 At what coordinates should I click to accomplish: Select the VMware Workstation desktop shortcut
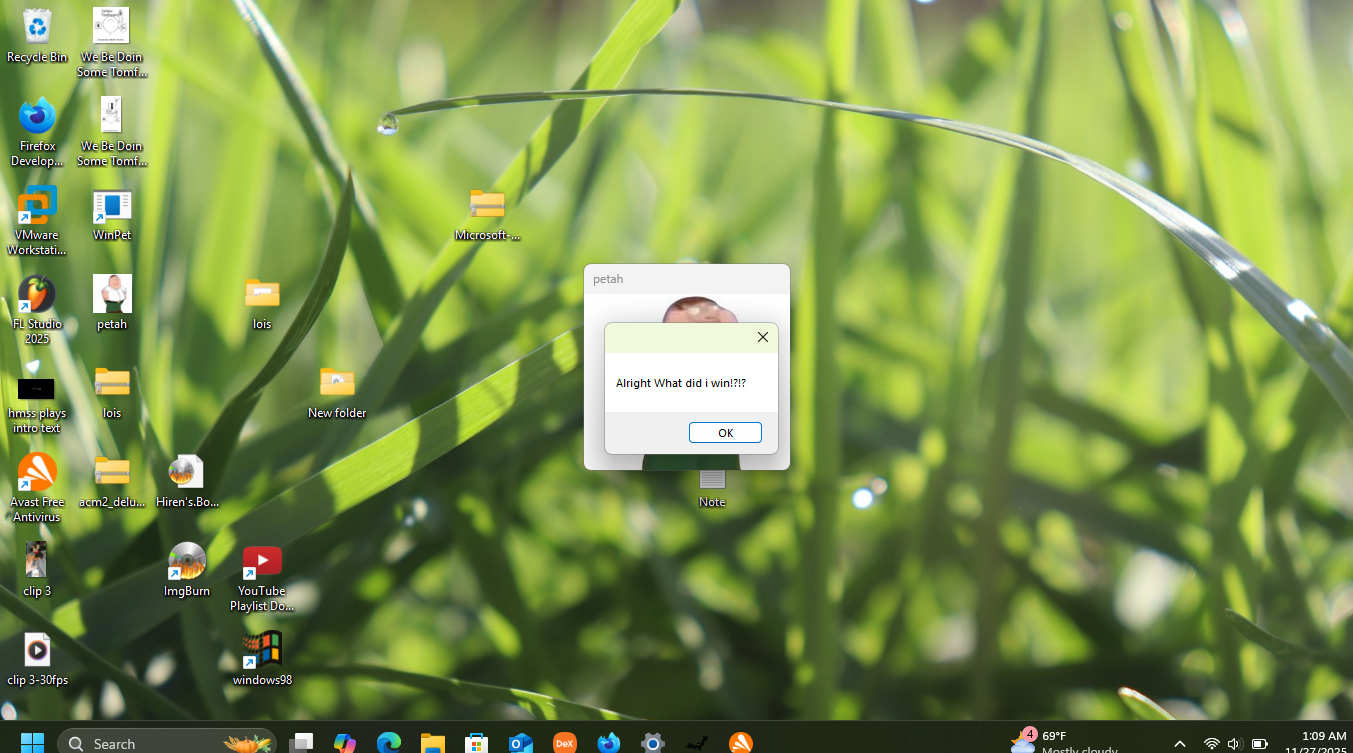[x=37, y=221]
